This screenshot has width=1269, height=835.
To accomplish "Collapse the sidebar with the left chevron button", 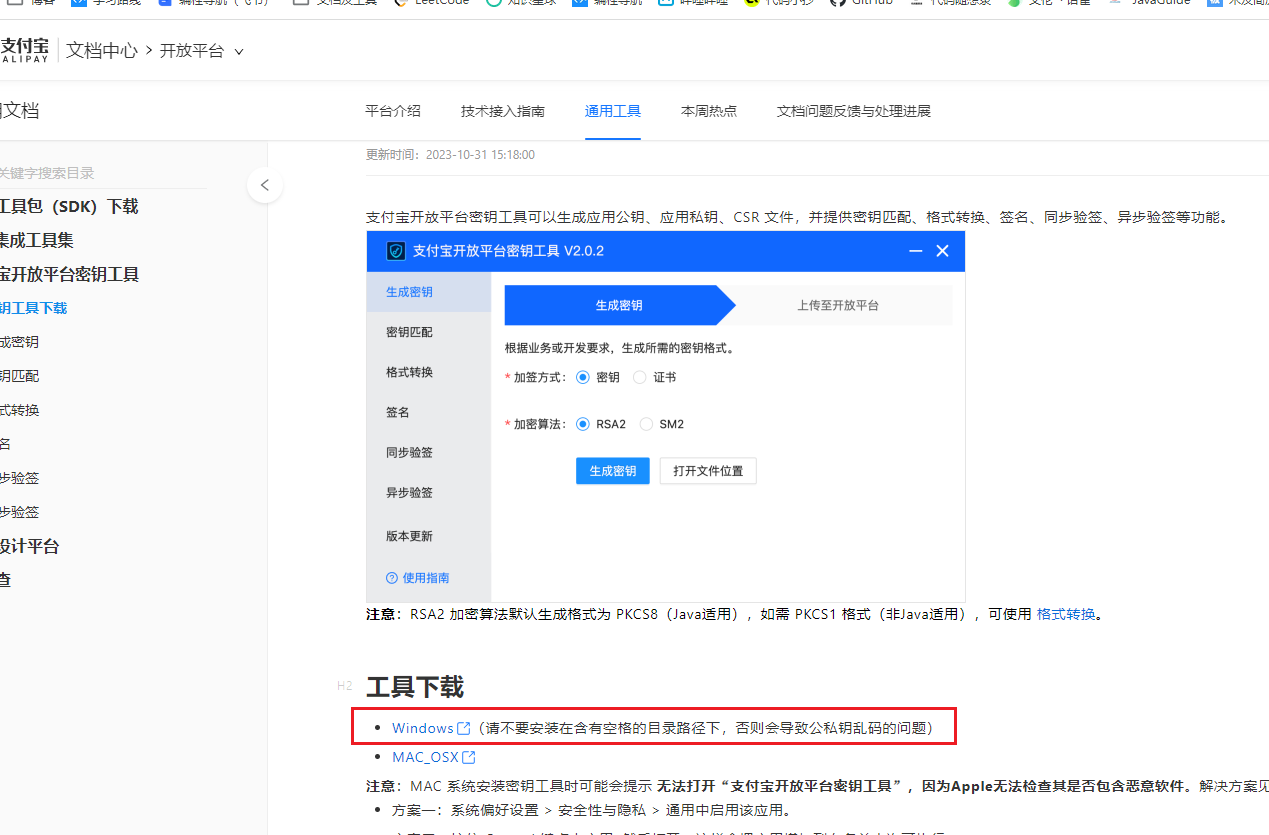I will [x=265, y=185].
